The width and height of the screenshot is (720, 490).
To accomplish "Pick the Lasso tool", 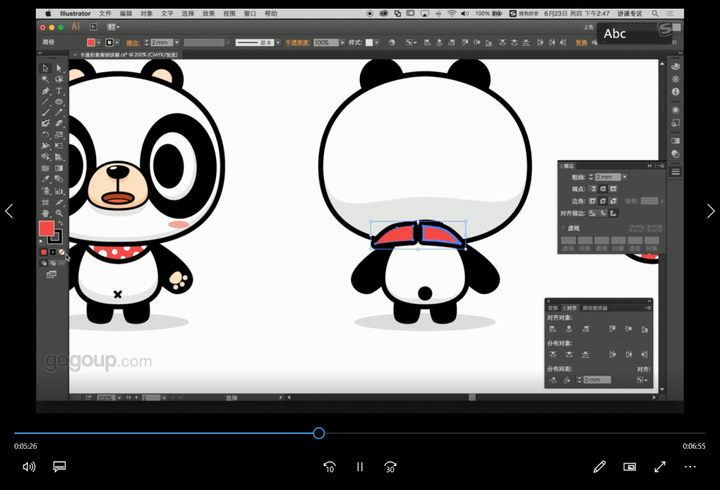I will (x=59, y=79).
